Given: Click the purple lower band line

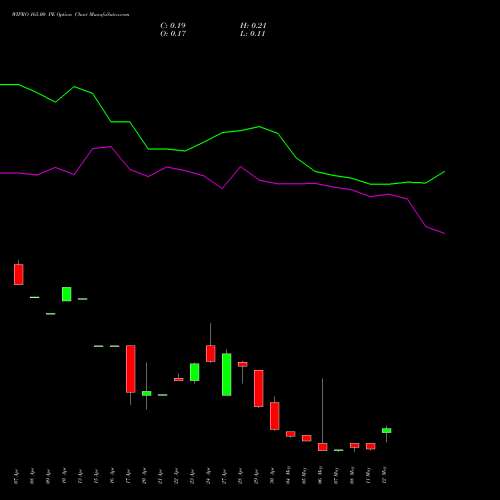Looking at the screenshot, I should (x=223, y=188).
